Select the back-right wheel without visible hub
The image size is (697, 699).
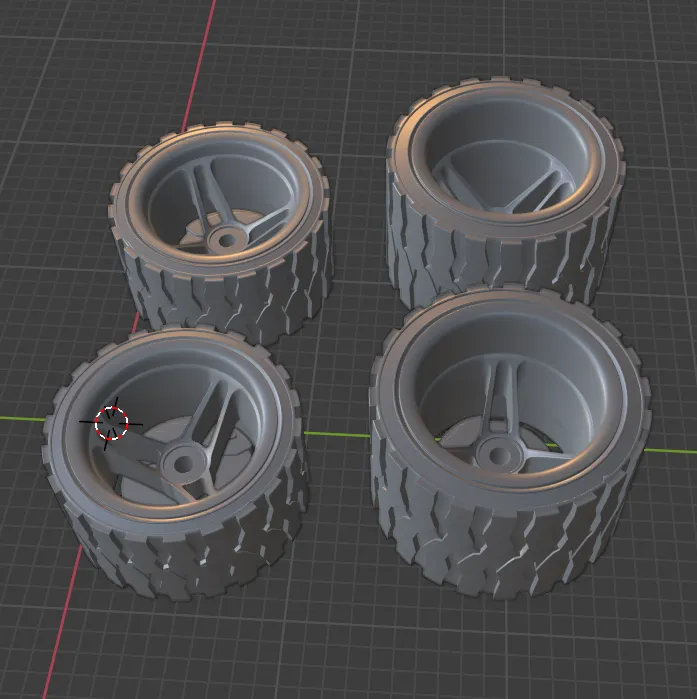pyautogui.click(x=505, y=192)
